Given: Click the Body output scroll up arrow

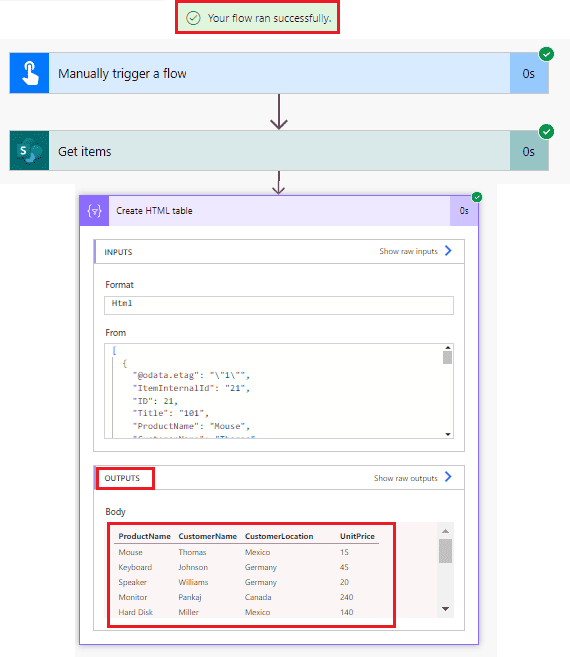Looking at the screenshot, I should point(446,531).
